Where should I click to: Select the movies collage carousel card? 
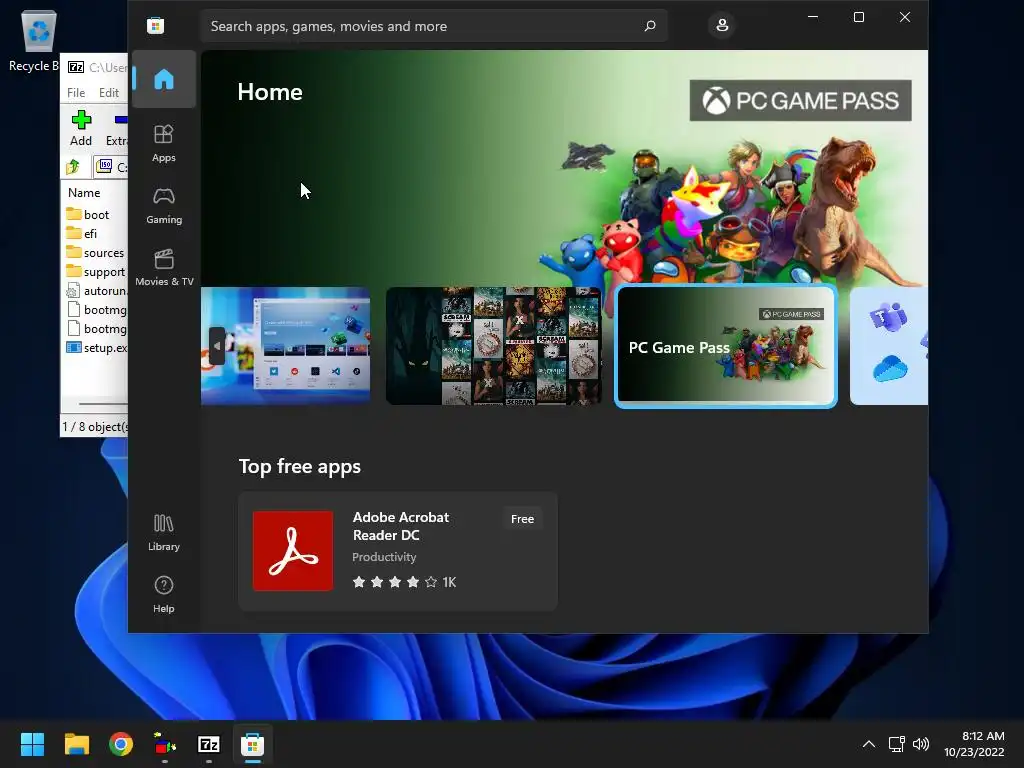tap(493, 346)
